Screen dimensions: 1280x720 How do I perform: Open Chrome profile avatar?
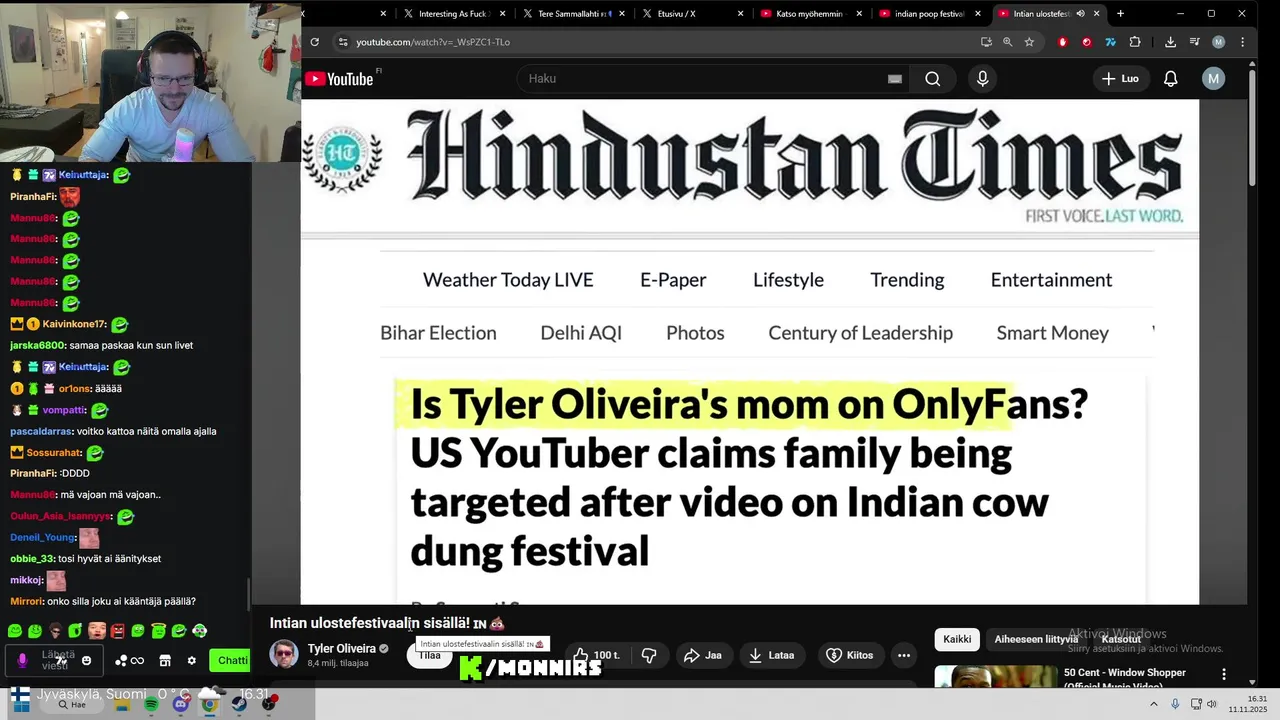point(1218,42)
